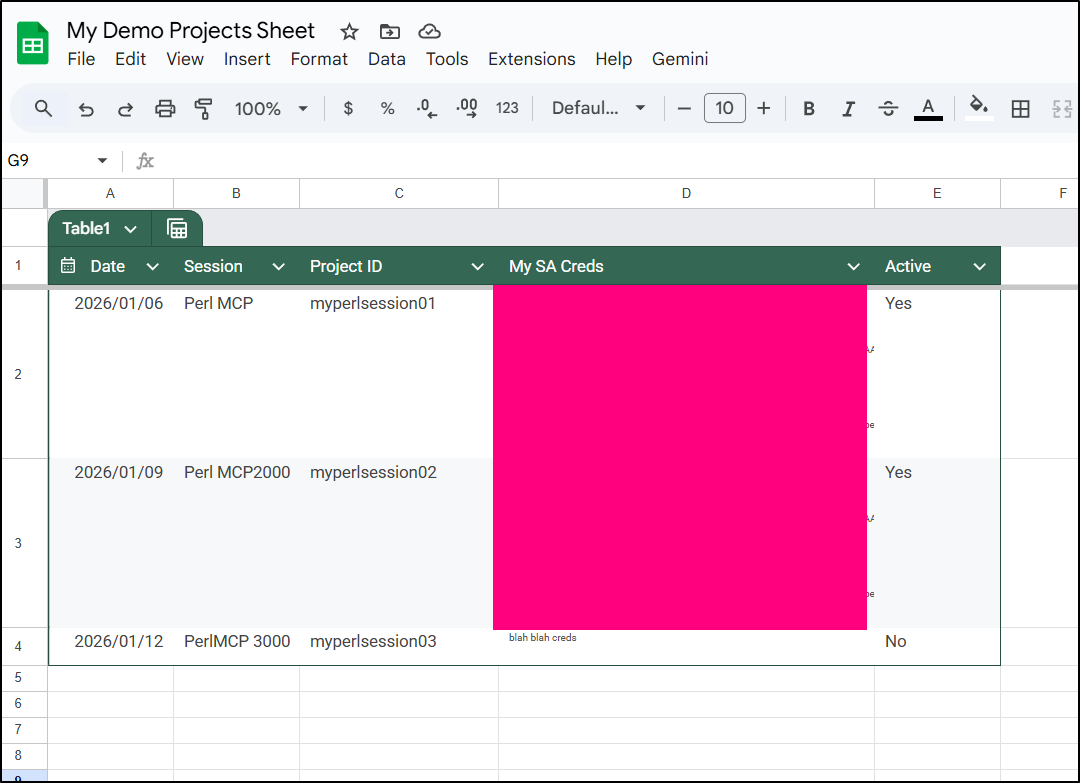The height and width of the screenshot is (783, 1080).
Task: Click the font size input field
Action: point(724,108)
